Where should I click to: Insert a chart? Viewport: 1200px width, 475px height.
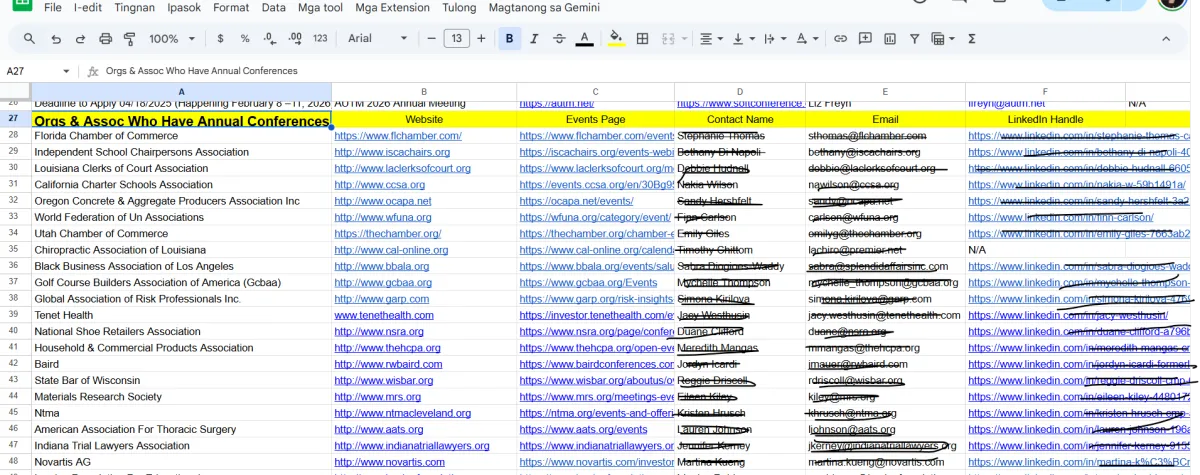pos(889,39)
